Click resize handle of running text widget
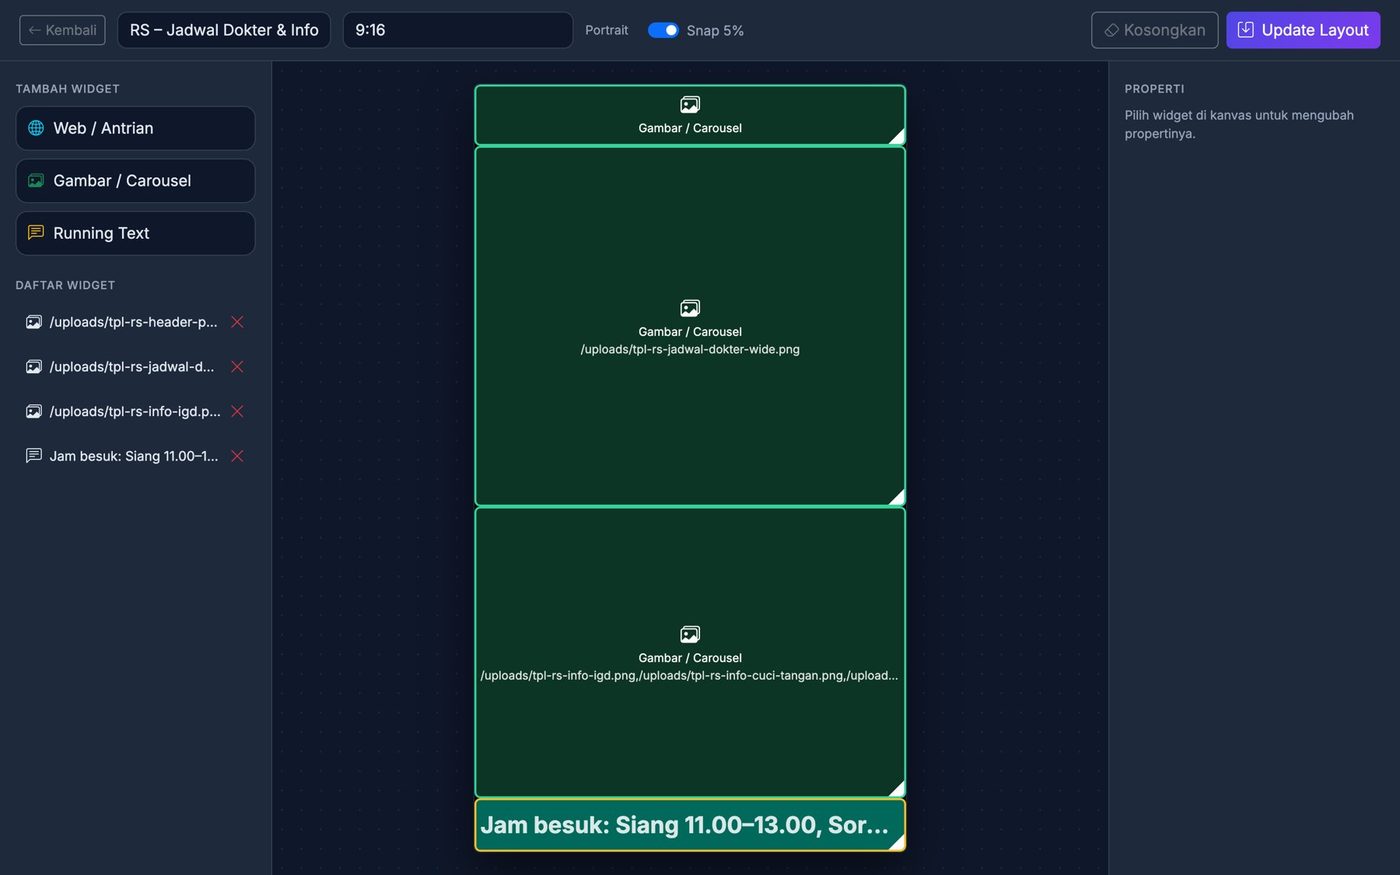Viewport: 1400px width, 875px height. (897, 842)
